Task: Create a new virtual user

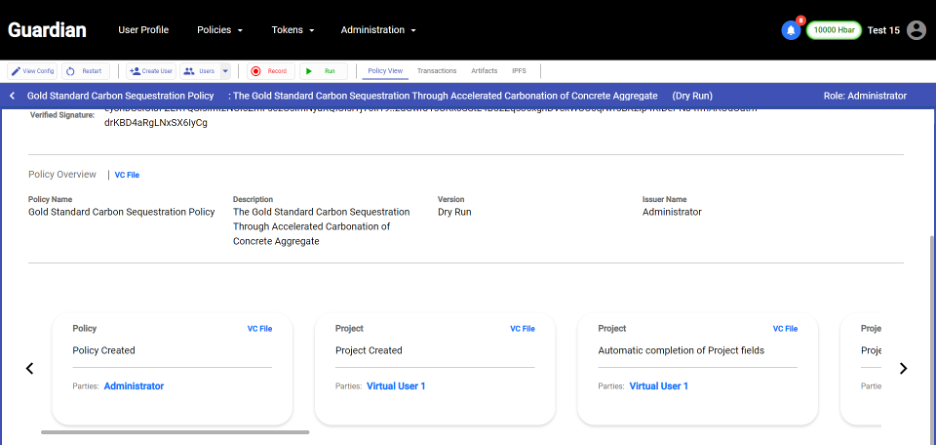Action: [x=151, y=71]
